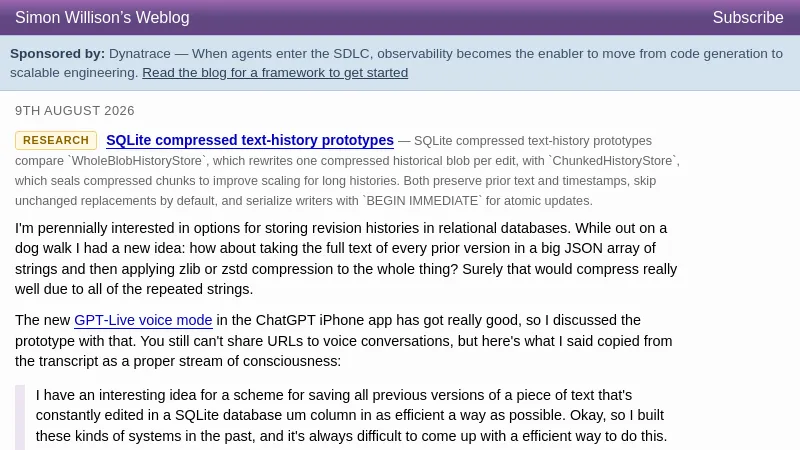Visit the GPT-Live voice mode link
800x450 pixels.
(143, 320)
